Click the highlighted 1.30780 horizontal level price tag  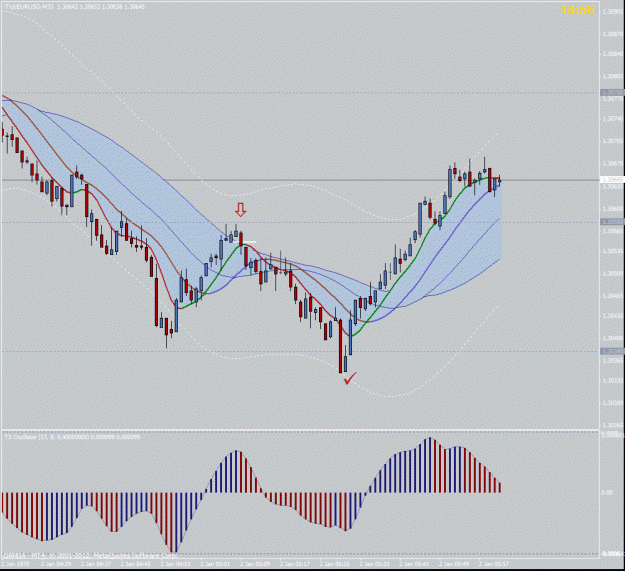(613, 92)
